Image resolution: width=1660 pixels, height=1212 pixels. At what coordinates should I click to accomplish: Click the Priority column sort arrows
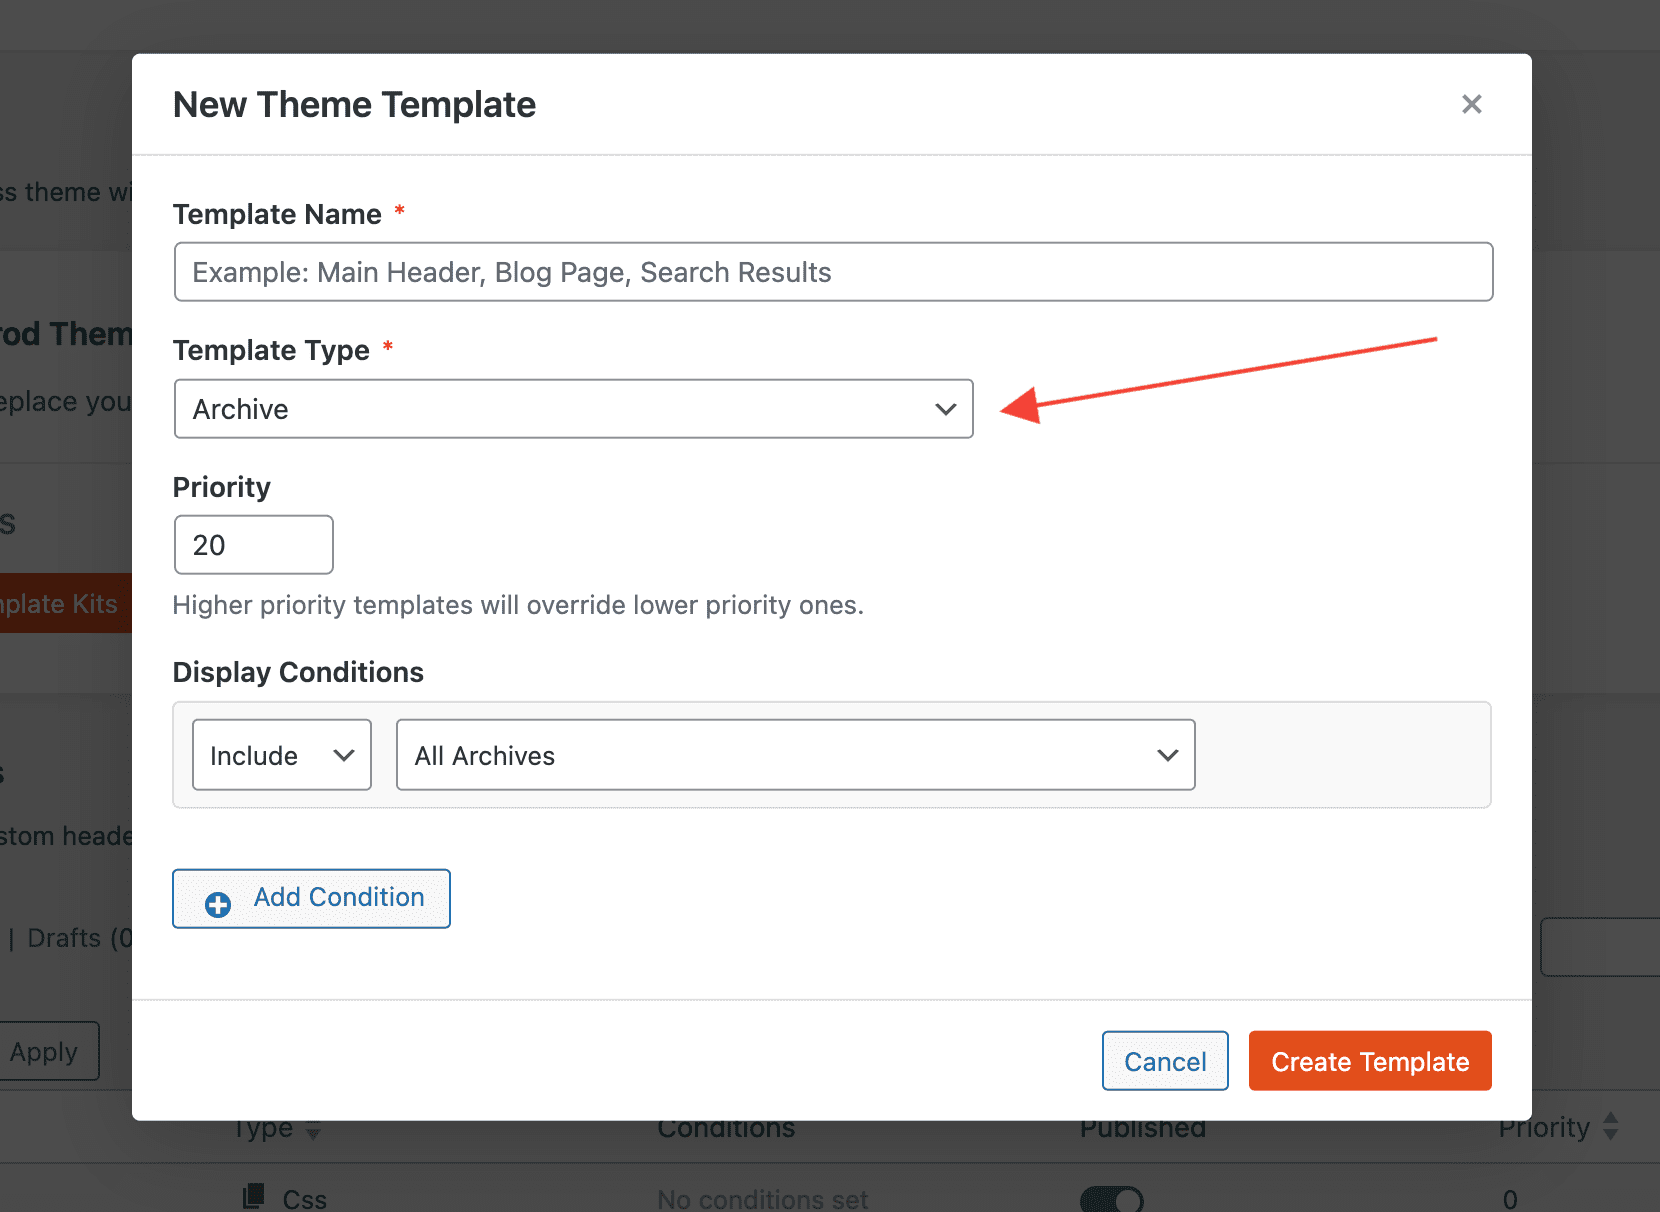point(1611,1127)
